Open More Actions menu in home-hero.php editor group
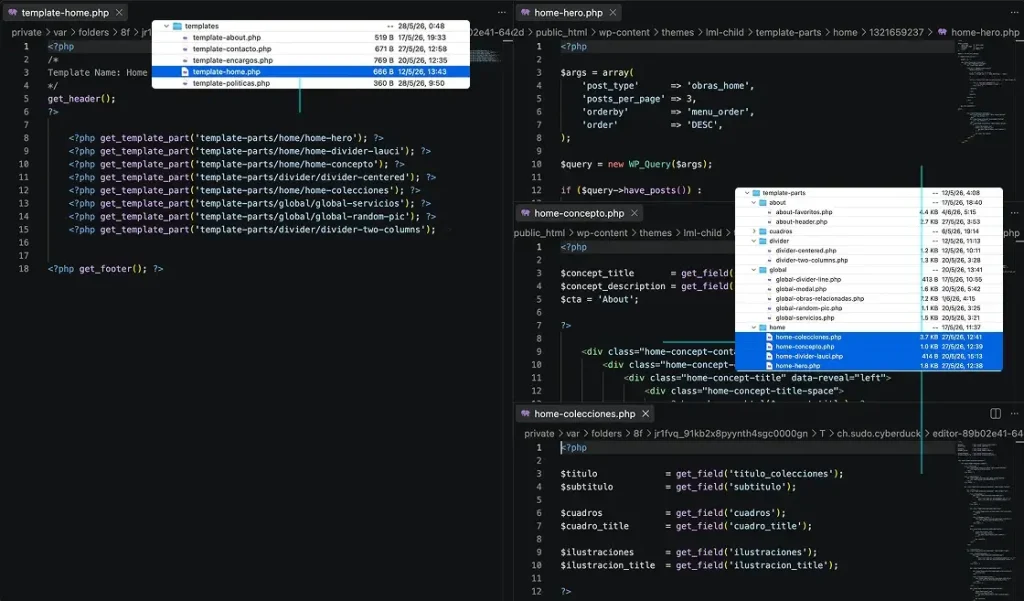1024x601 pixels. pos(1014,12)
